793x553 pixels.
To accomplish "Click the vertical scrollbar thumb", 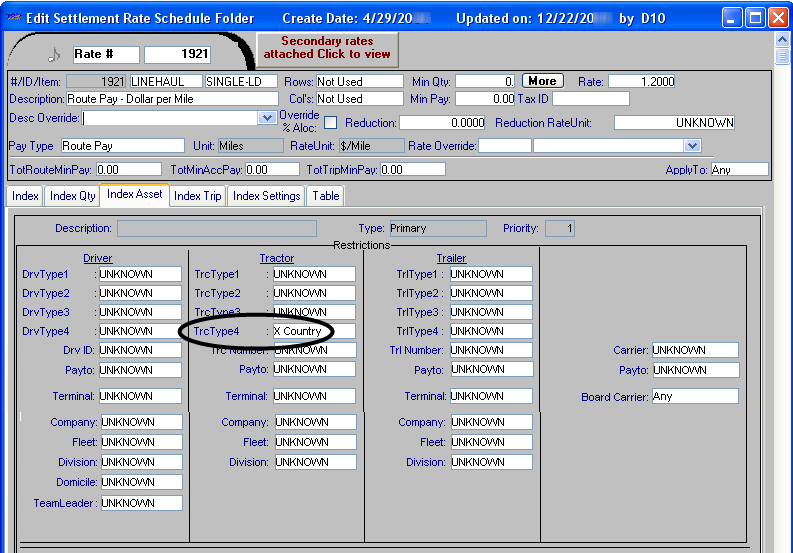I will pos(782,56).
